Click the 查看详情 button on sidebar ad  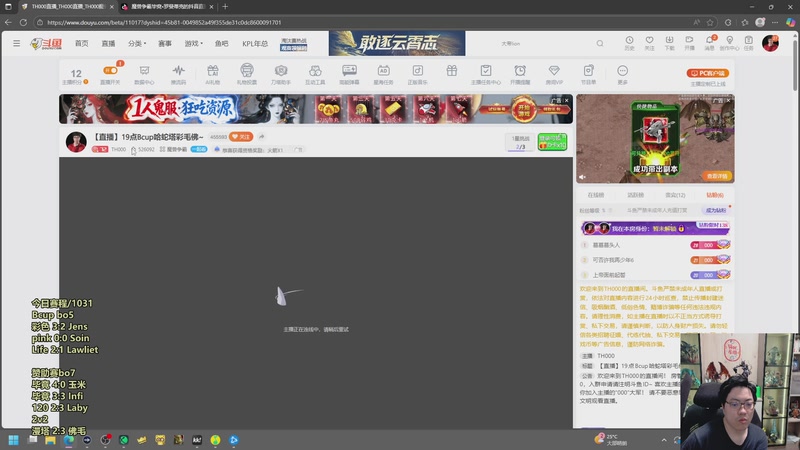coord(717,176)
